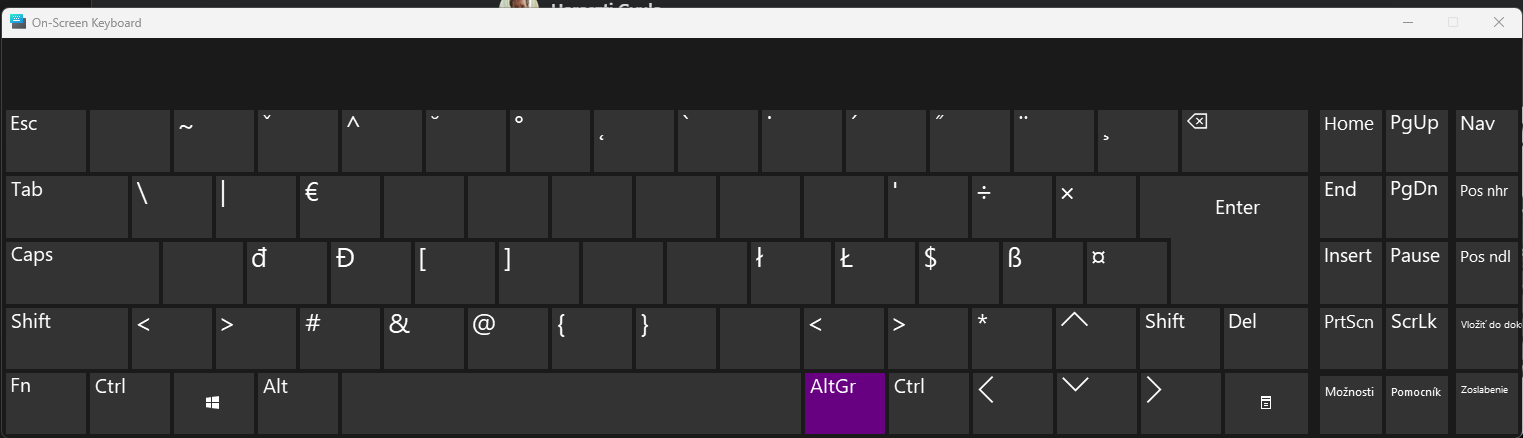Turn off the highlighted AltGr key
The width and height of the screenshot is (1523, 438).
[845, 403]
